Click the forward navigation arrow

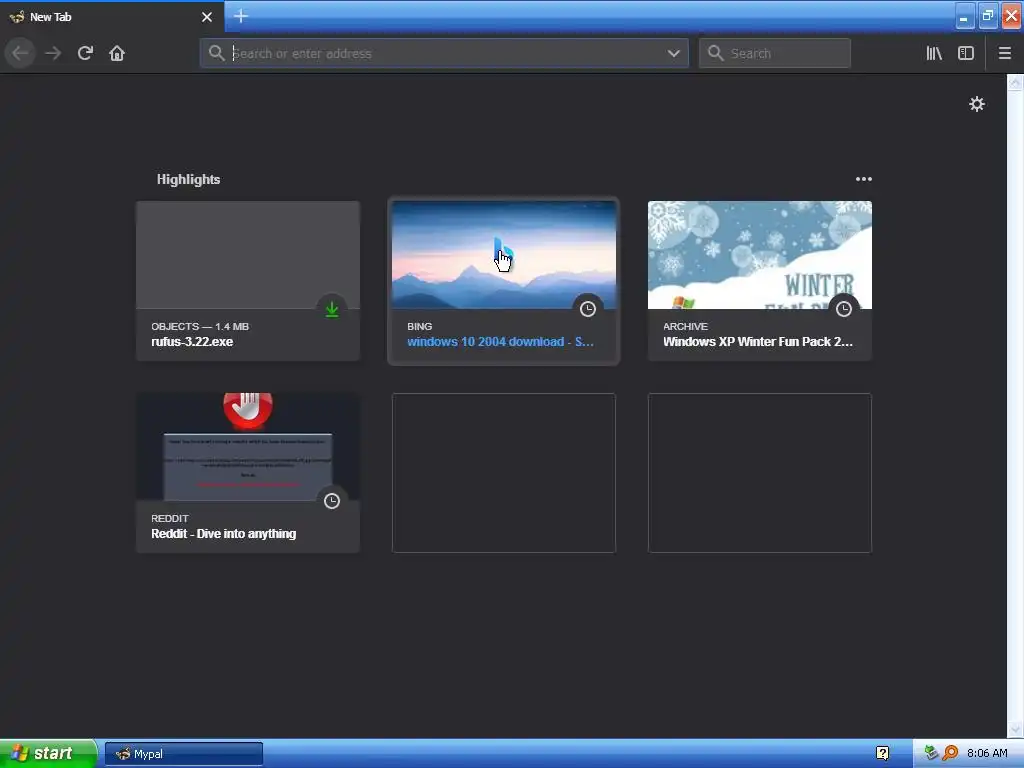53,53
